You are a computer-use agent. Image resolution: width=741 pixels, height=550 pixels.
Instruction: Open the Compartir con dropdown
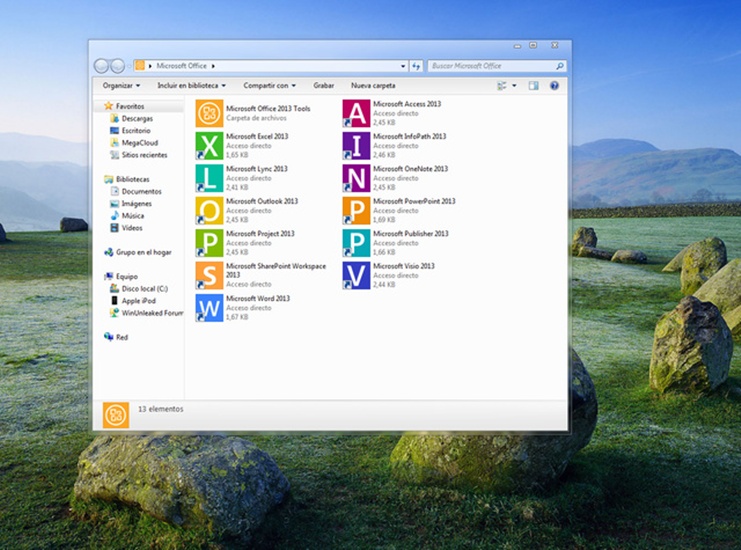coord(269,86)
